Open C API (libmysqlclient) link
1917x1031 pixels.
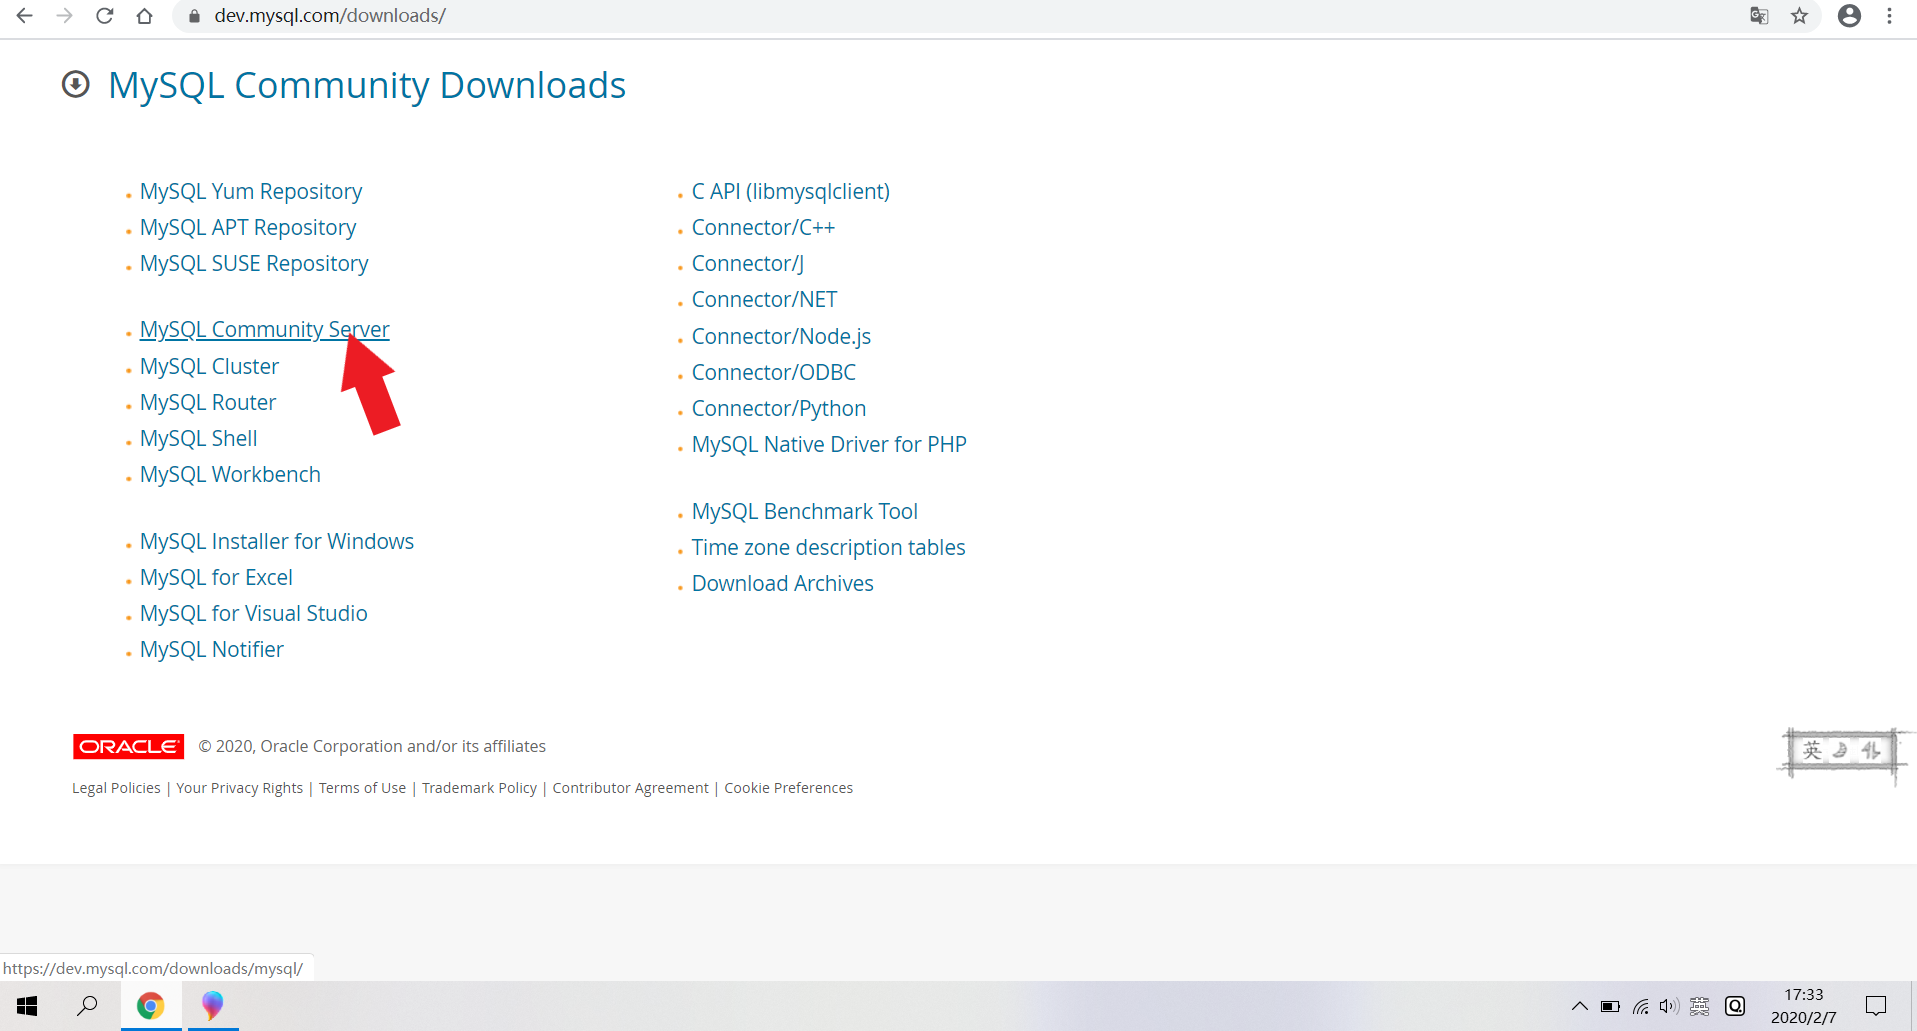click(x=791, y=191)
